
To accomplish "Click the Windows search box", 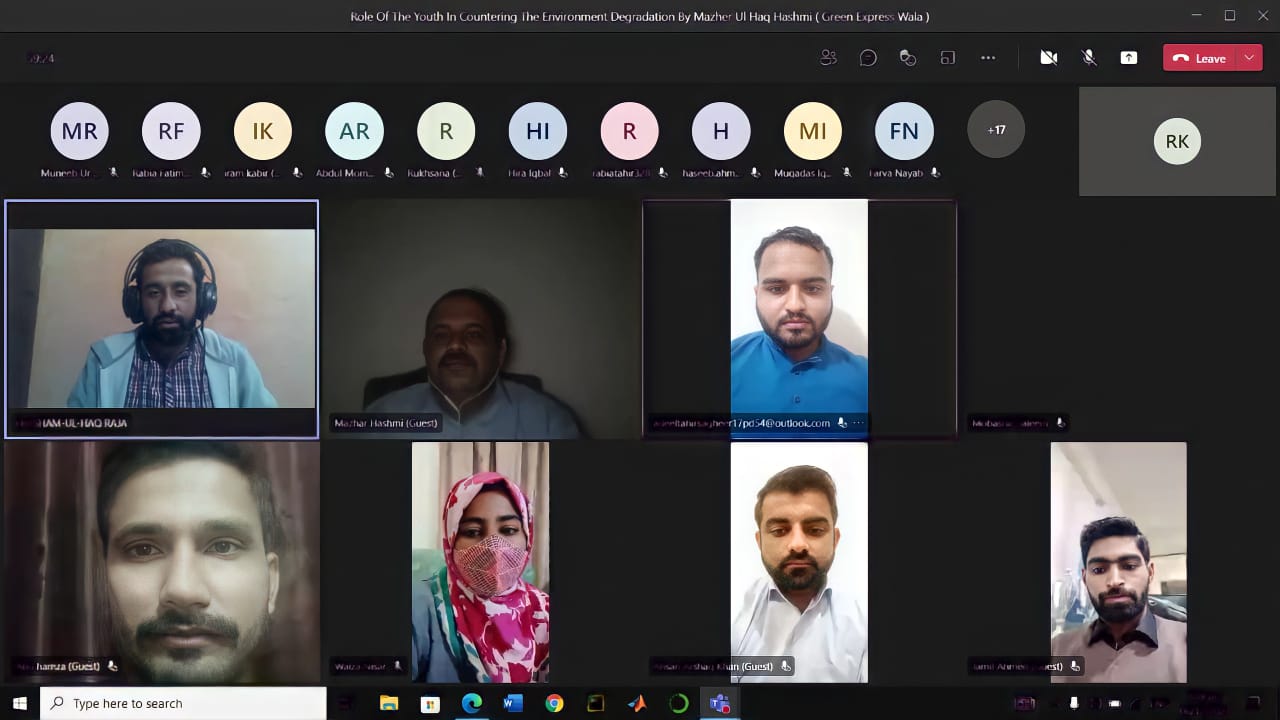I will [183, 703].
